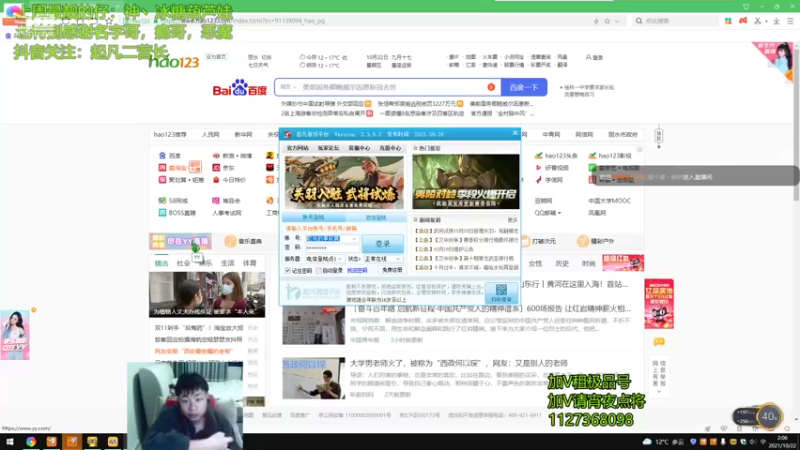The image size is (800, 450).
Task: Open the Chrome-style browser on taskbar
Action: click(31, 442)
